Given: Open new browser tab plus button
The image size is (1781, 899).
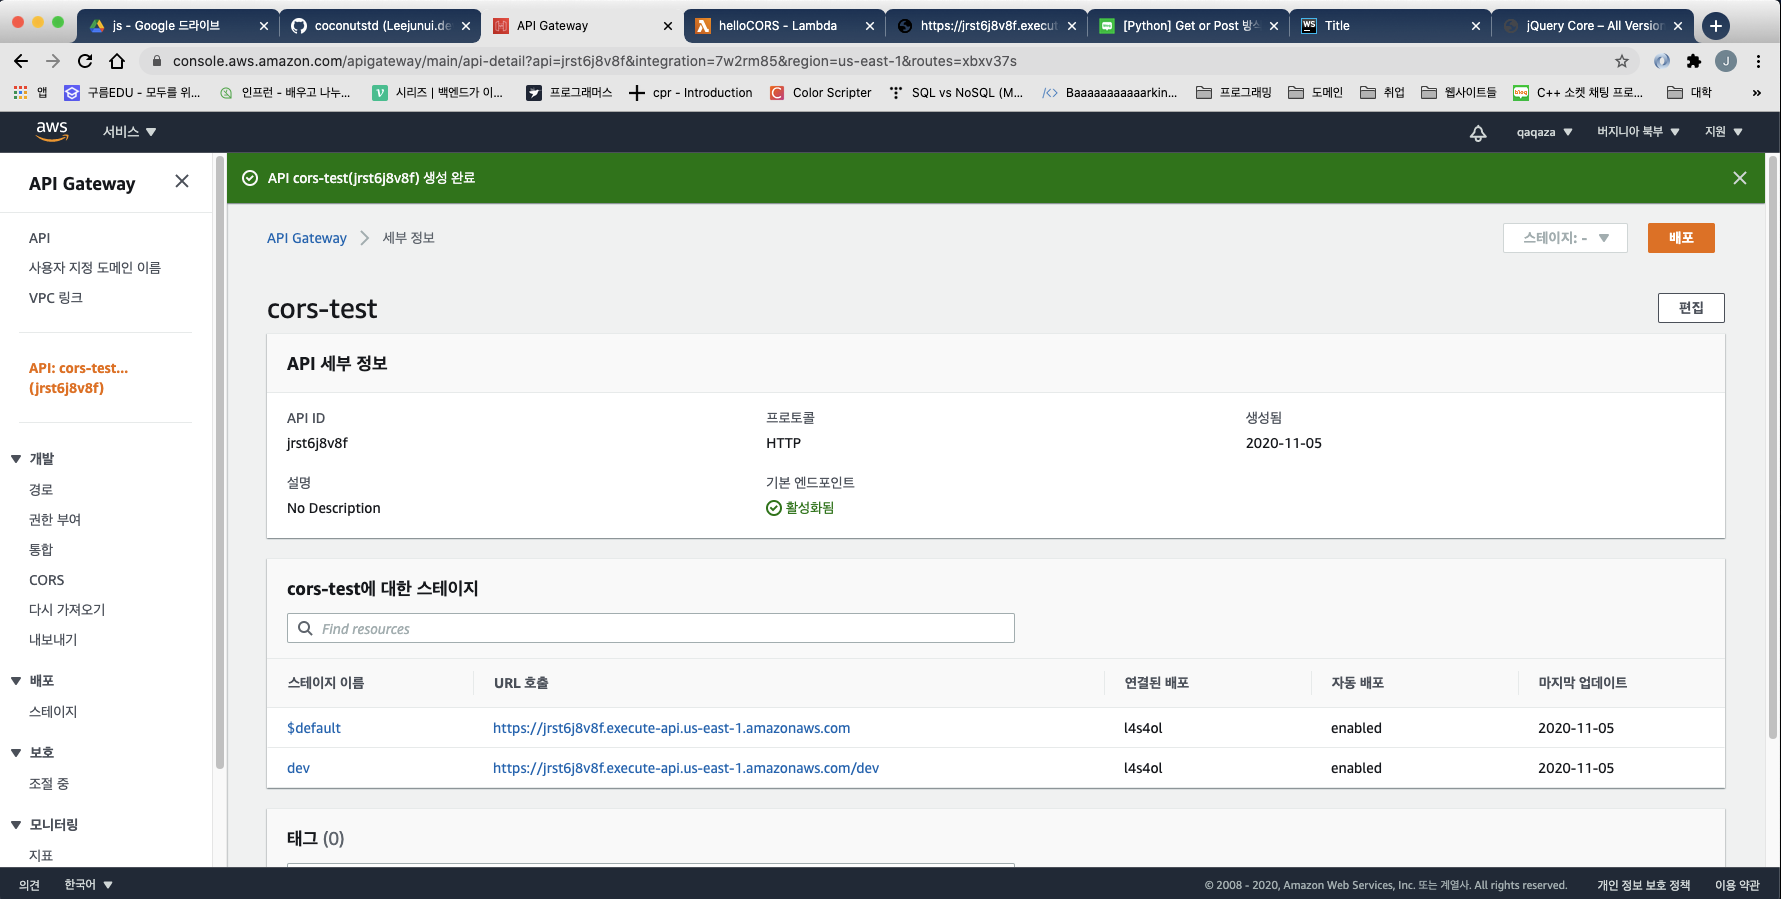Looking at the screenshot, I should pos(1716,26).
